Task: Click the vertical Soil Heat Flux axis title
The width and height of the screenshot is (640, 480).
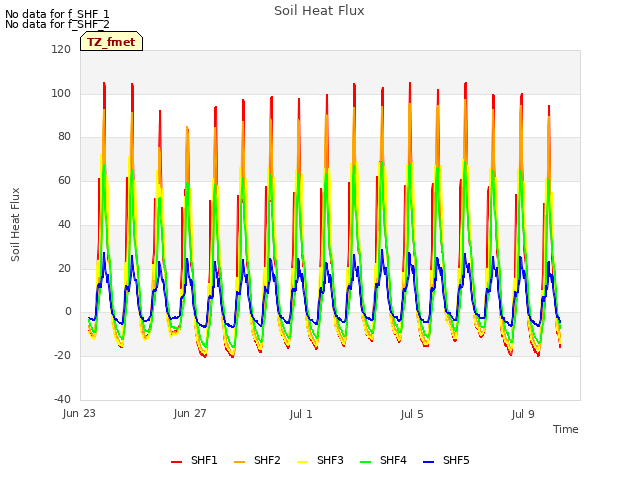Action: (15, 225)
